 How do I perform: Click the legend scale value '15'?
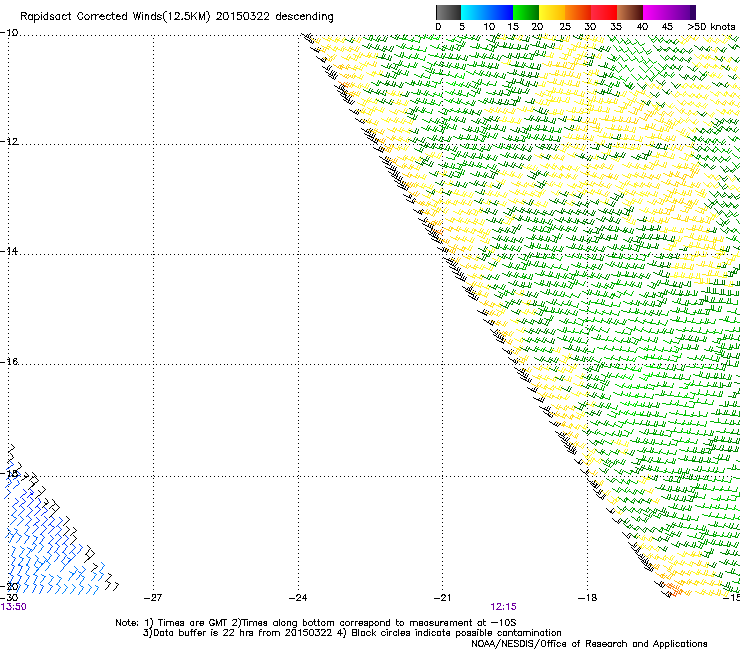(513, 27)
